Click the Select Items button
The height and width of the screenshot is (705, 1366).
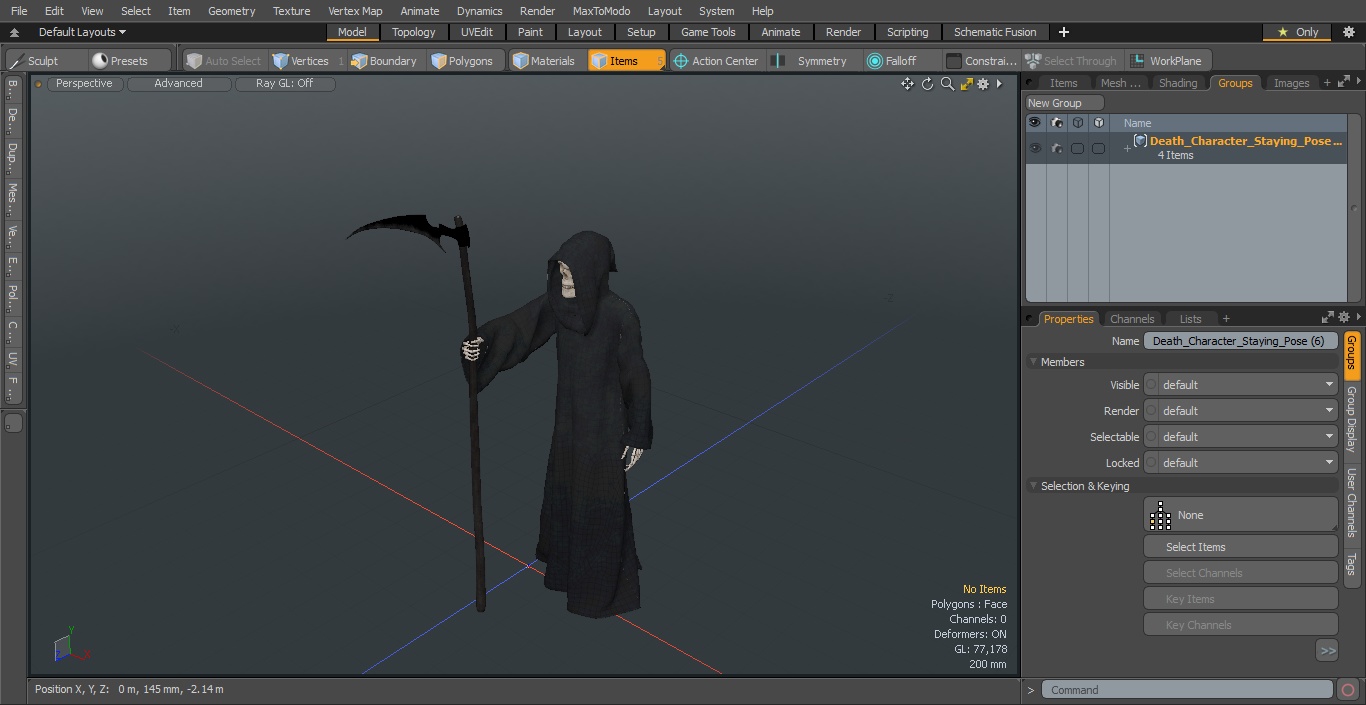click(1241, 547)
